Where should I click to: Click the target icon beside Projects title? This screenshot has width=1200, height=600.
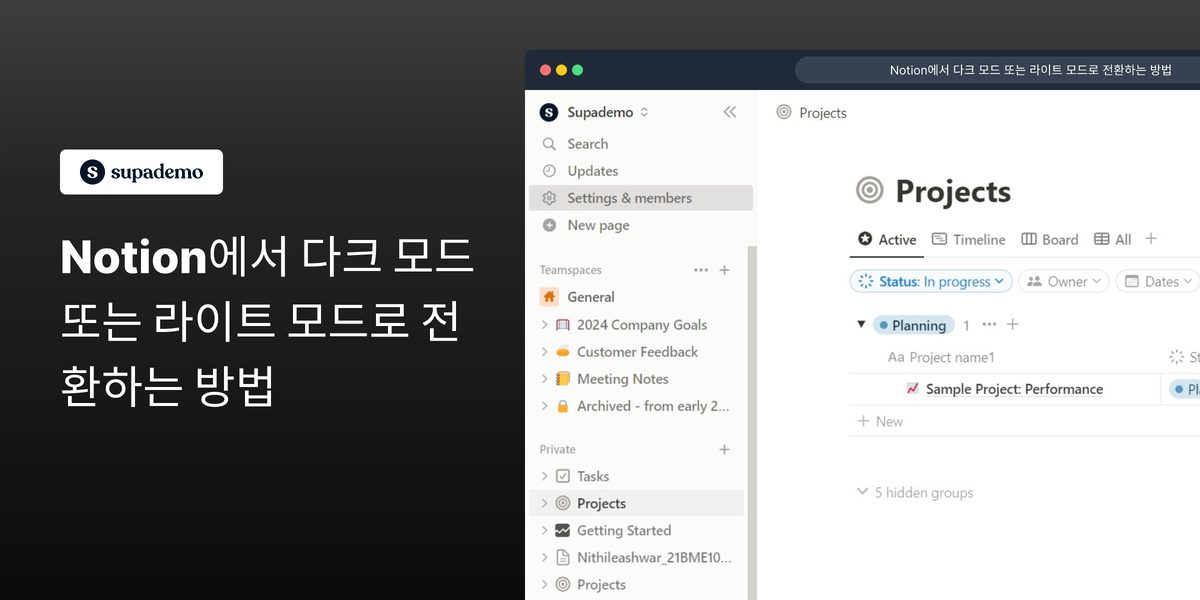pyautogui.click(x=871, y=191)
